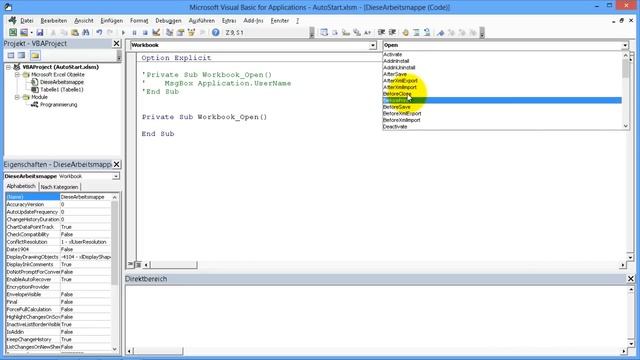
Task: Open the Workbook object dropdown
Action: [x=373, y=45]
